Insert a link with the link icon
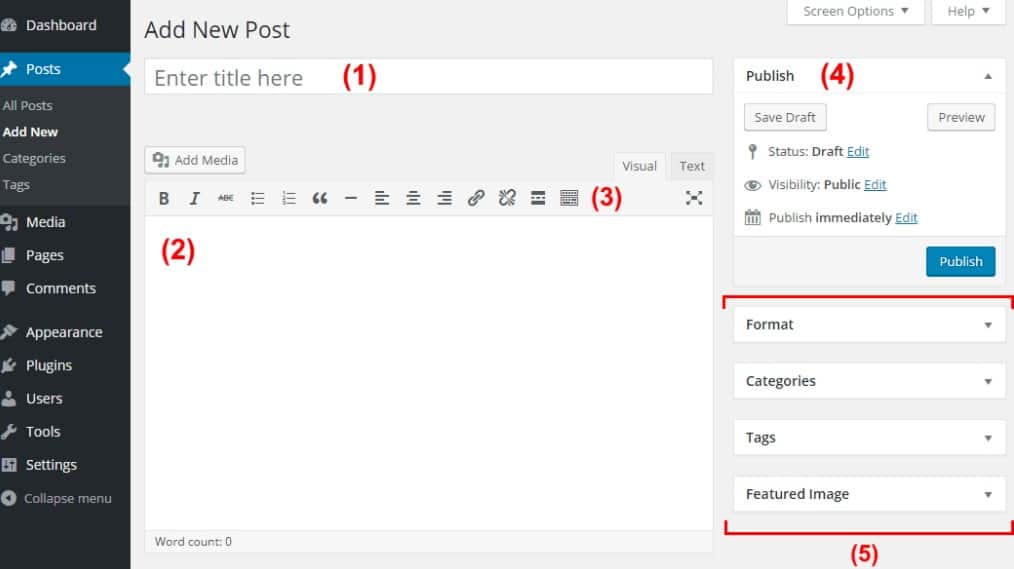This screenshot has height=569, width=1014. (x=476, y=198)
